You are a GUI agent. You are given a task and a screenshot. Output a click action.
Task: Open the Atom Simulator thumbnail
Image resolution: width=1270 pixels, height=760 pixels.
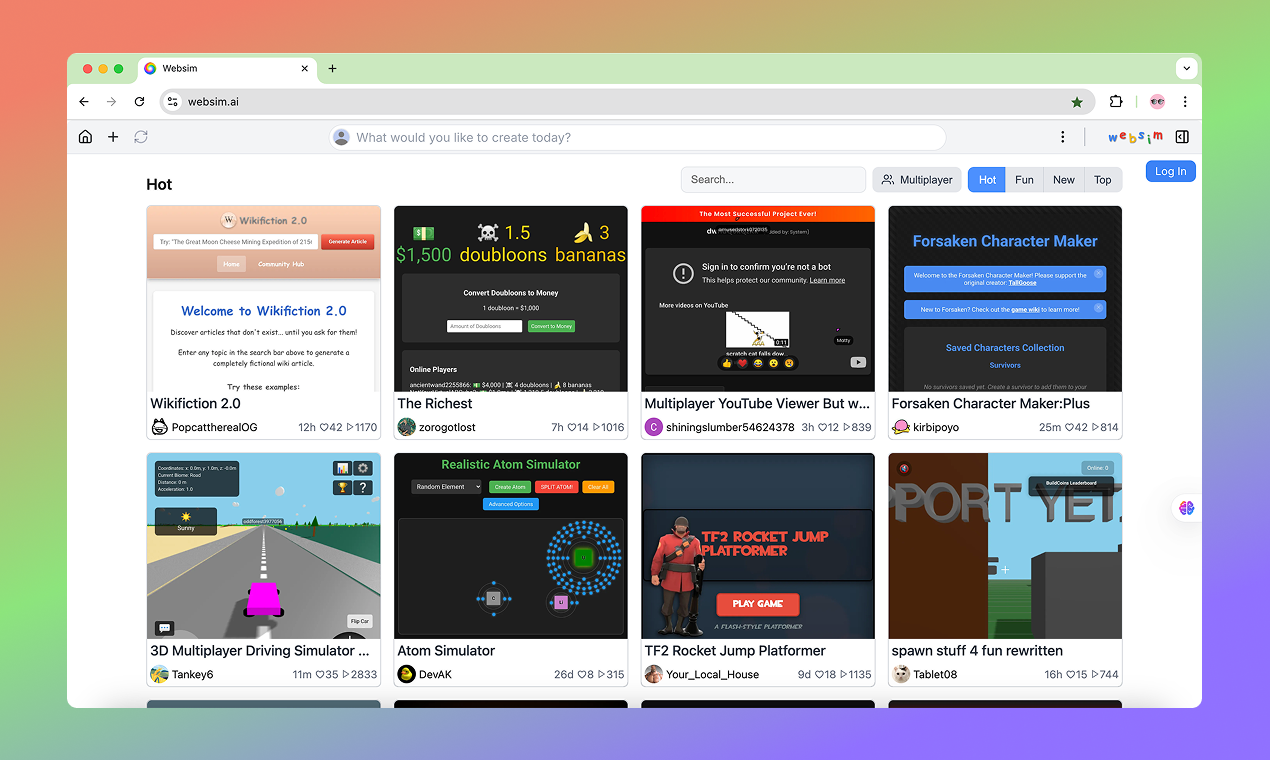(x=510, y=546)
